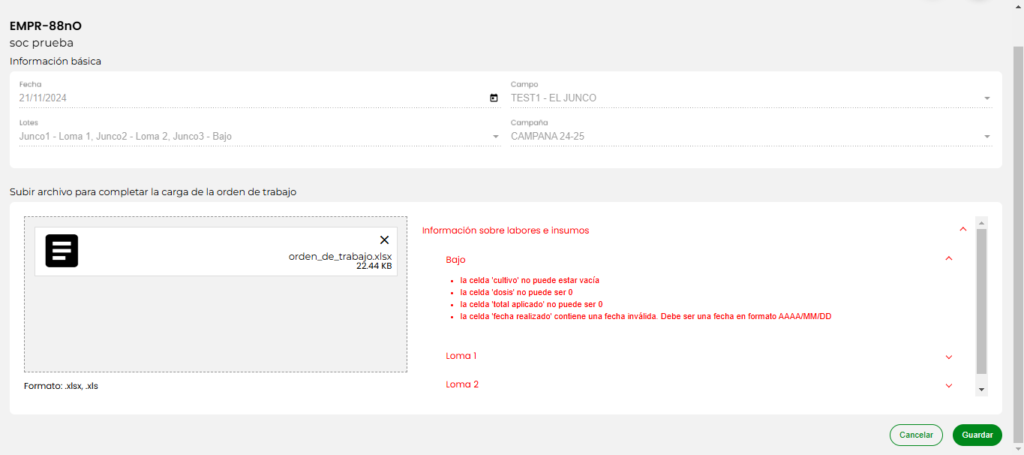Viewport: 1024px width, 455px height.
Task: Click the errors panel scrollbar down arrow
Action: [981, 389]
